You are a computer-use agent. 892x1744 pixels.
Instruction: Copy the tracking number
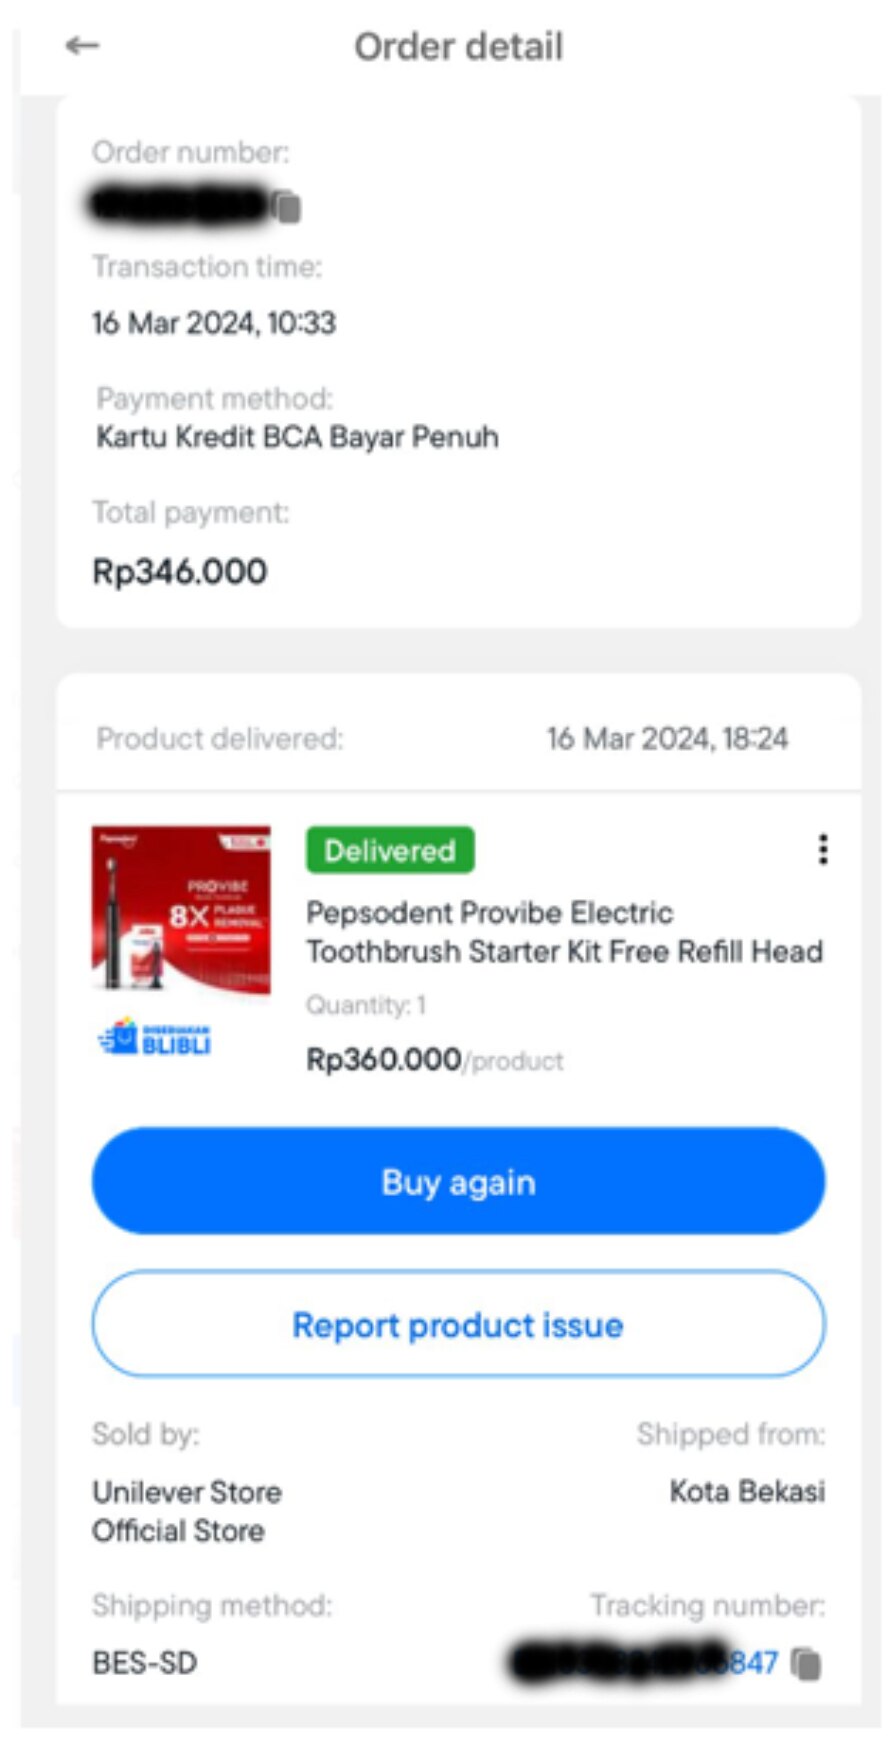tap(806, 1664)
